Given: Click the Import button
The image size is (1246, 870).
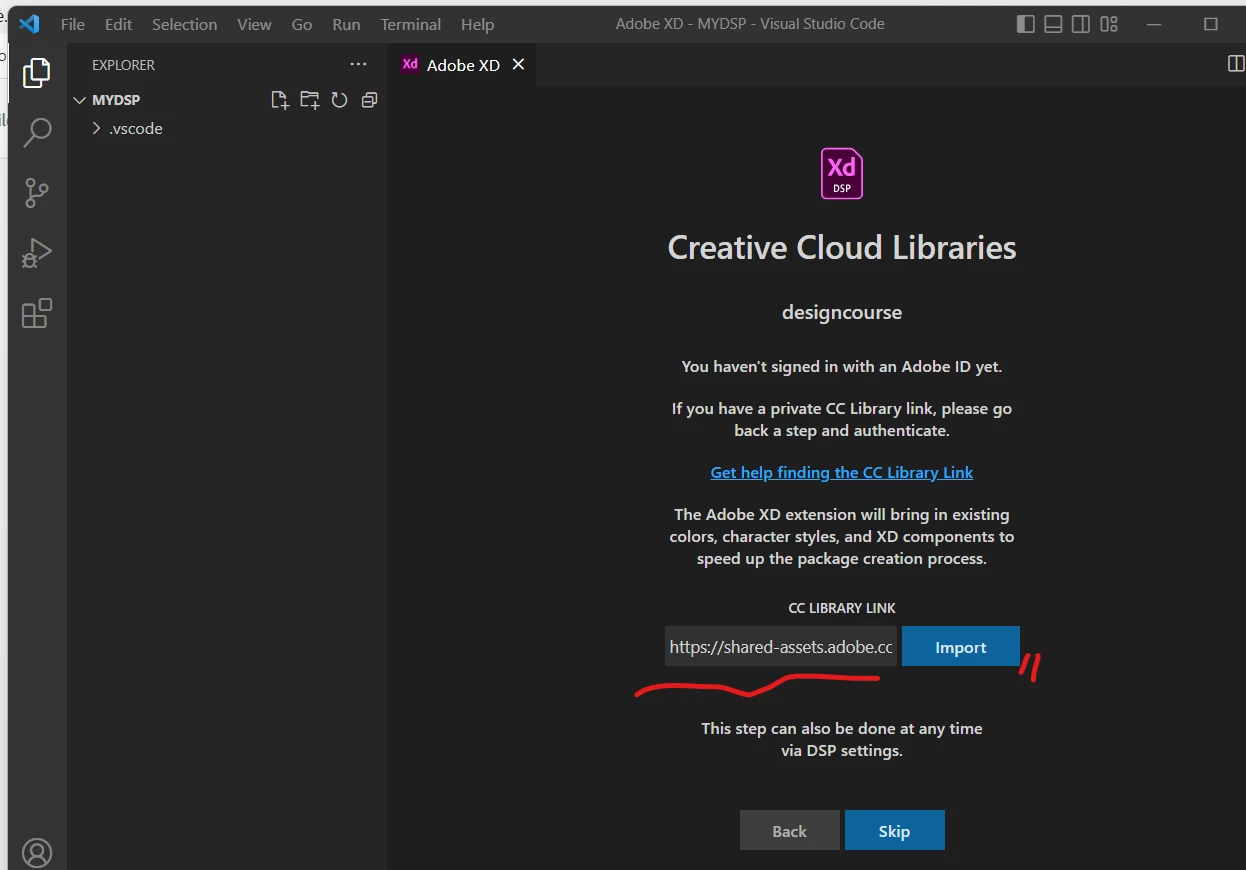Looking at the screenshot, I should point(961,647).
